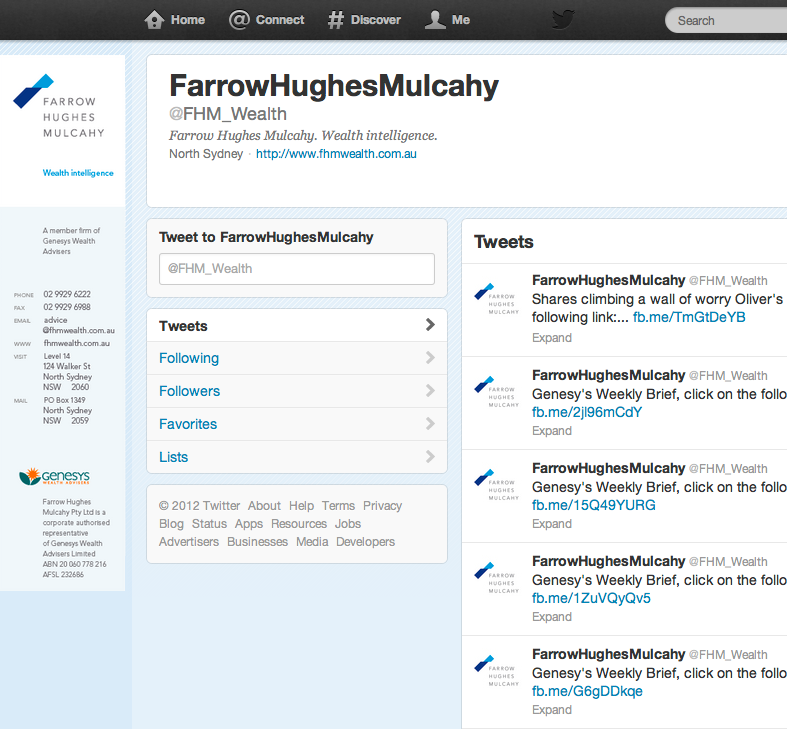Image resolution: width=787 pixels, height=729 pixels.
Task: Open link fb.me/1ZuVQyQv5
Action: [x=591, y=598]
